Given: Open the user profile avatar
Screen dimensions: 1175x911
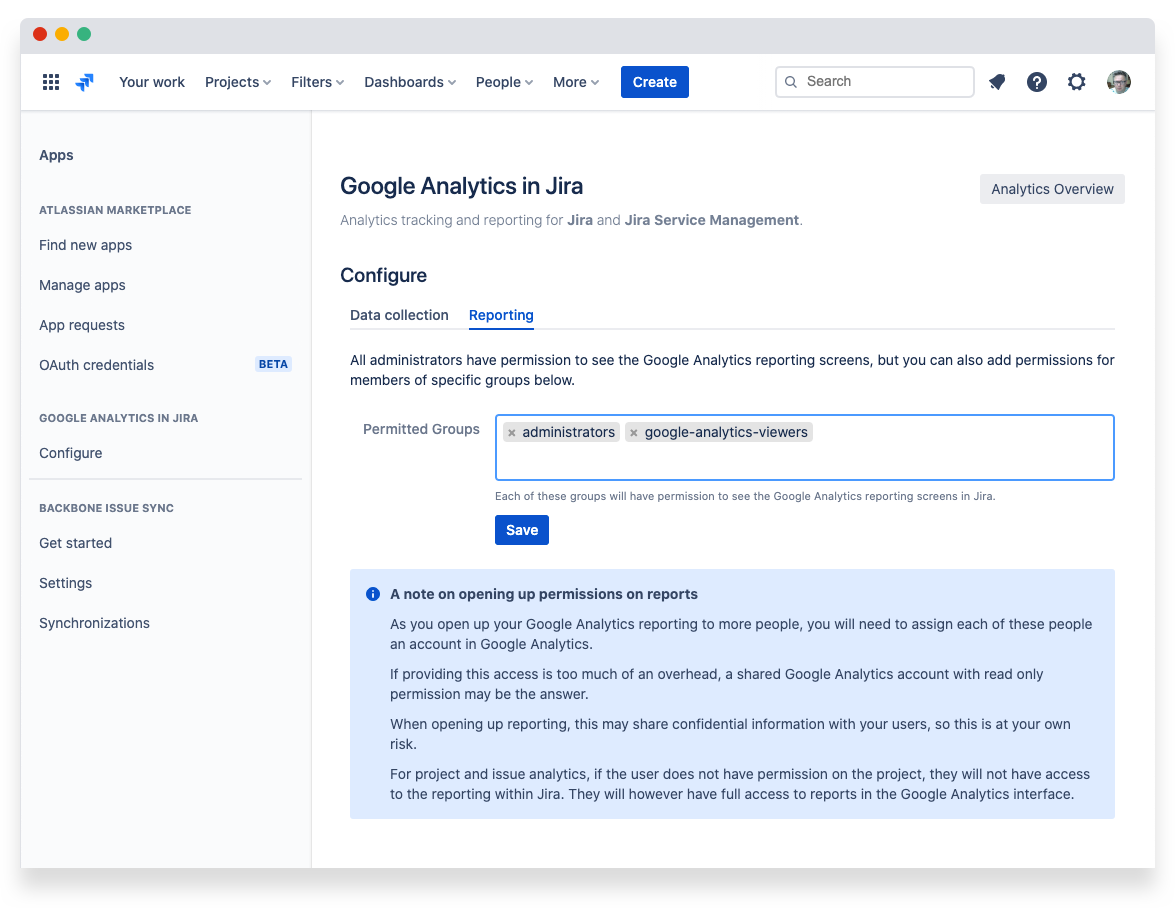Looking at the screenshot, I should click(x=1119, y=82).
